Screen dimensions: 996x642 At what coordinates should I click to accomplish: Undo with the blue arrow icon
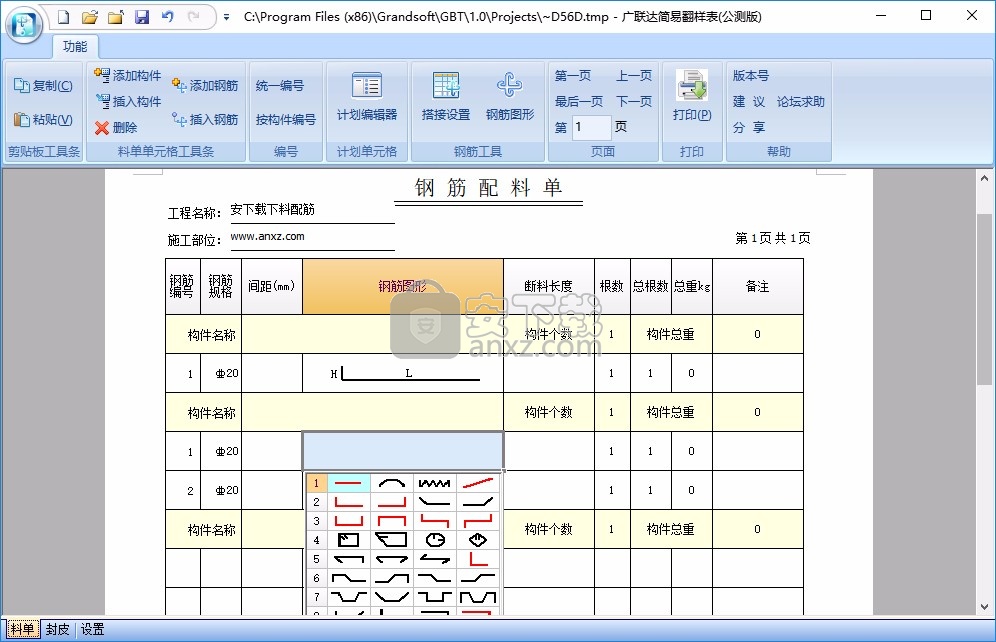coord(168,17)
